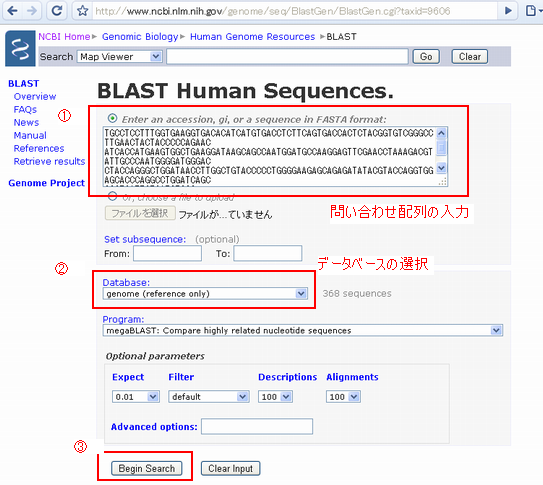
Task: Click the subsequence From field
Action: 167,253
